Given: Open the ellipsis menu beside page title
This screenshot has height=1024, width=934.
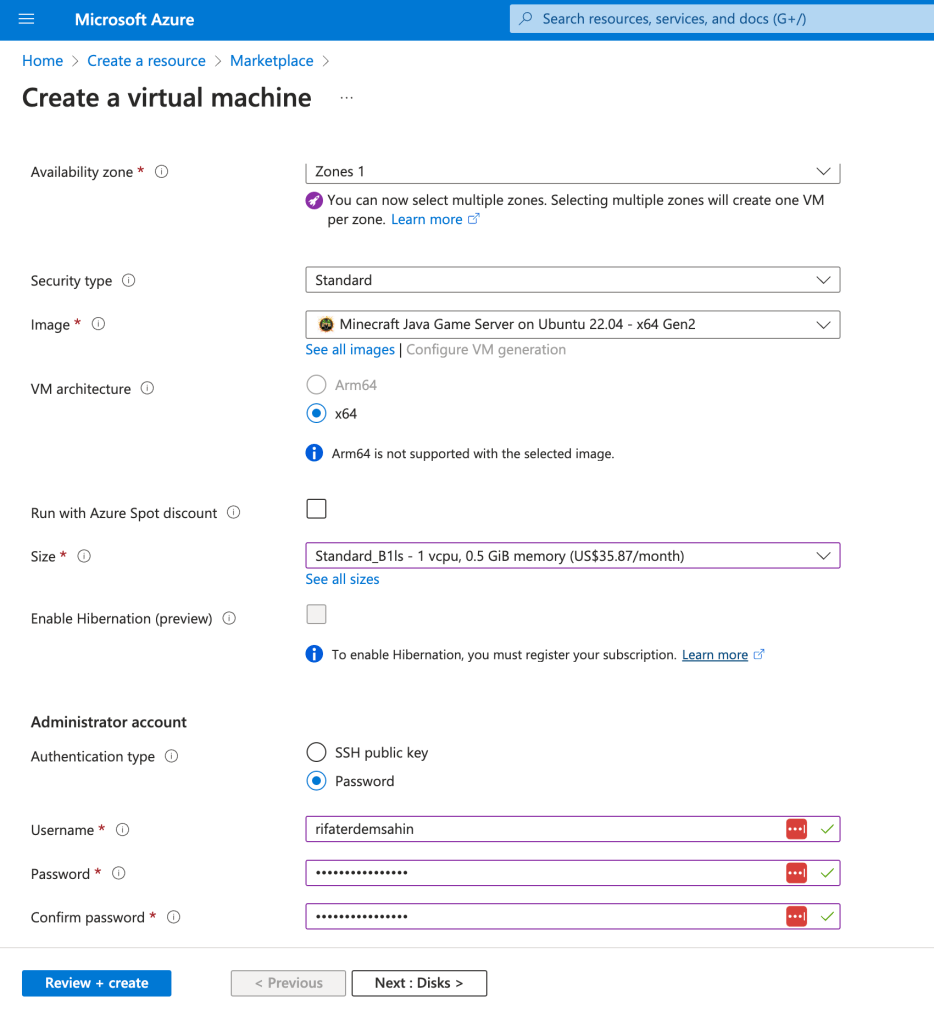Looking at the screenshot, I should 347,98.
